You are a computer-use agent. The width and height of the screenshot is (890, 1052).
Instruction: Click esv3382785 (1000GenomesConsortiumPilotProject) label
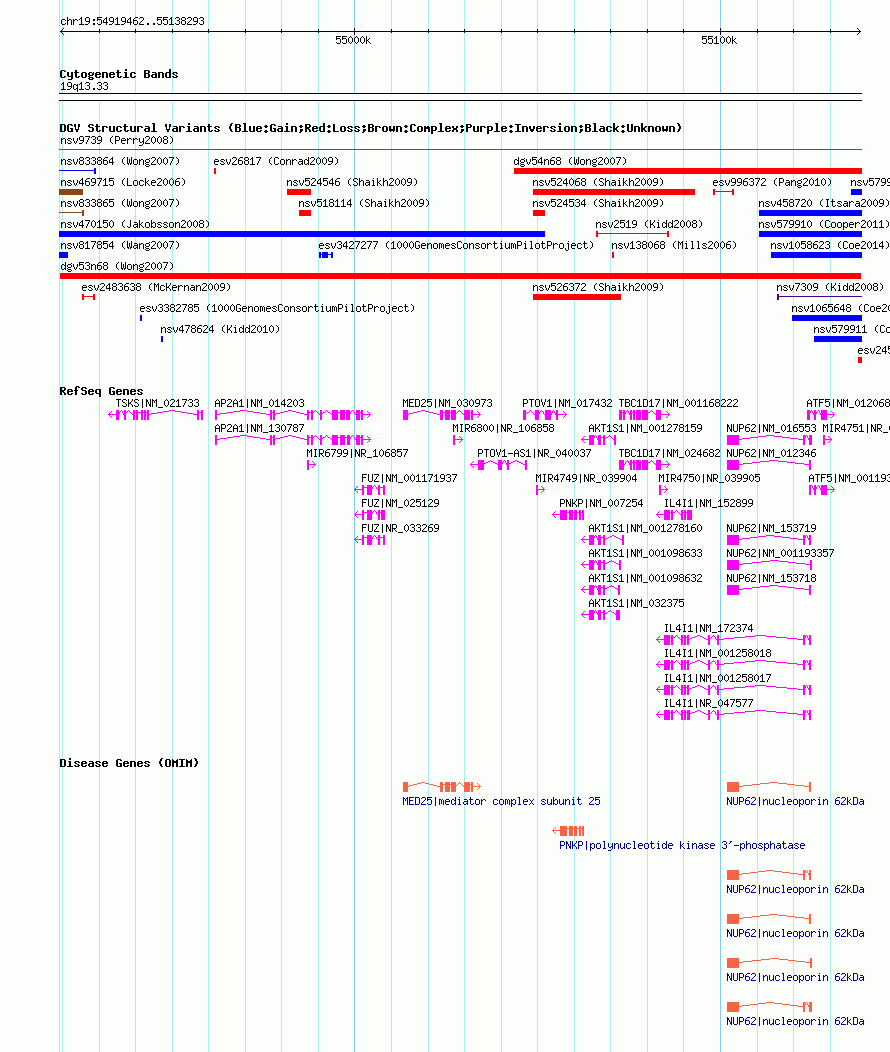277,308
